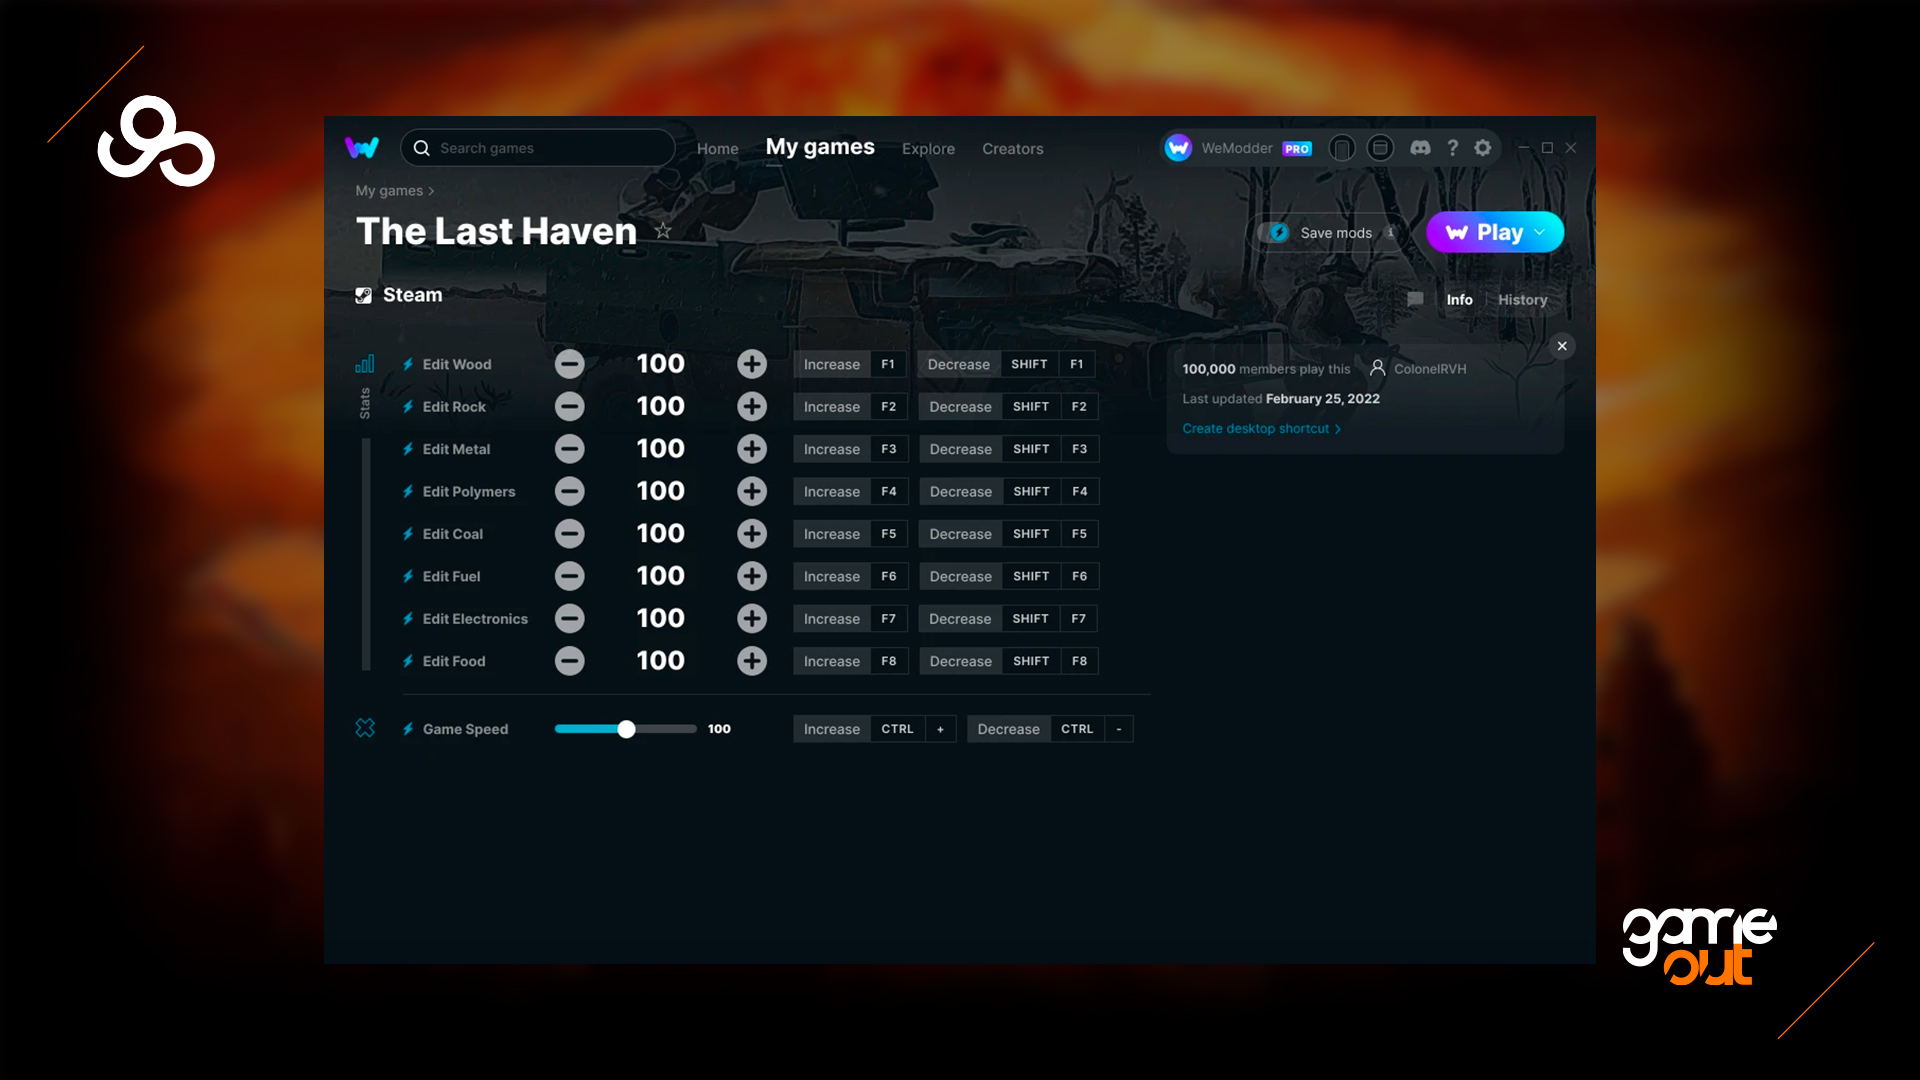Select the Creators menu item
This screenshot has width=1920, height=1080.
click(x=1013, y=148)
